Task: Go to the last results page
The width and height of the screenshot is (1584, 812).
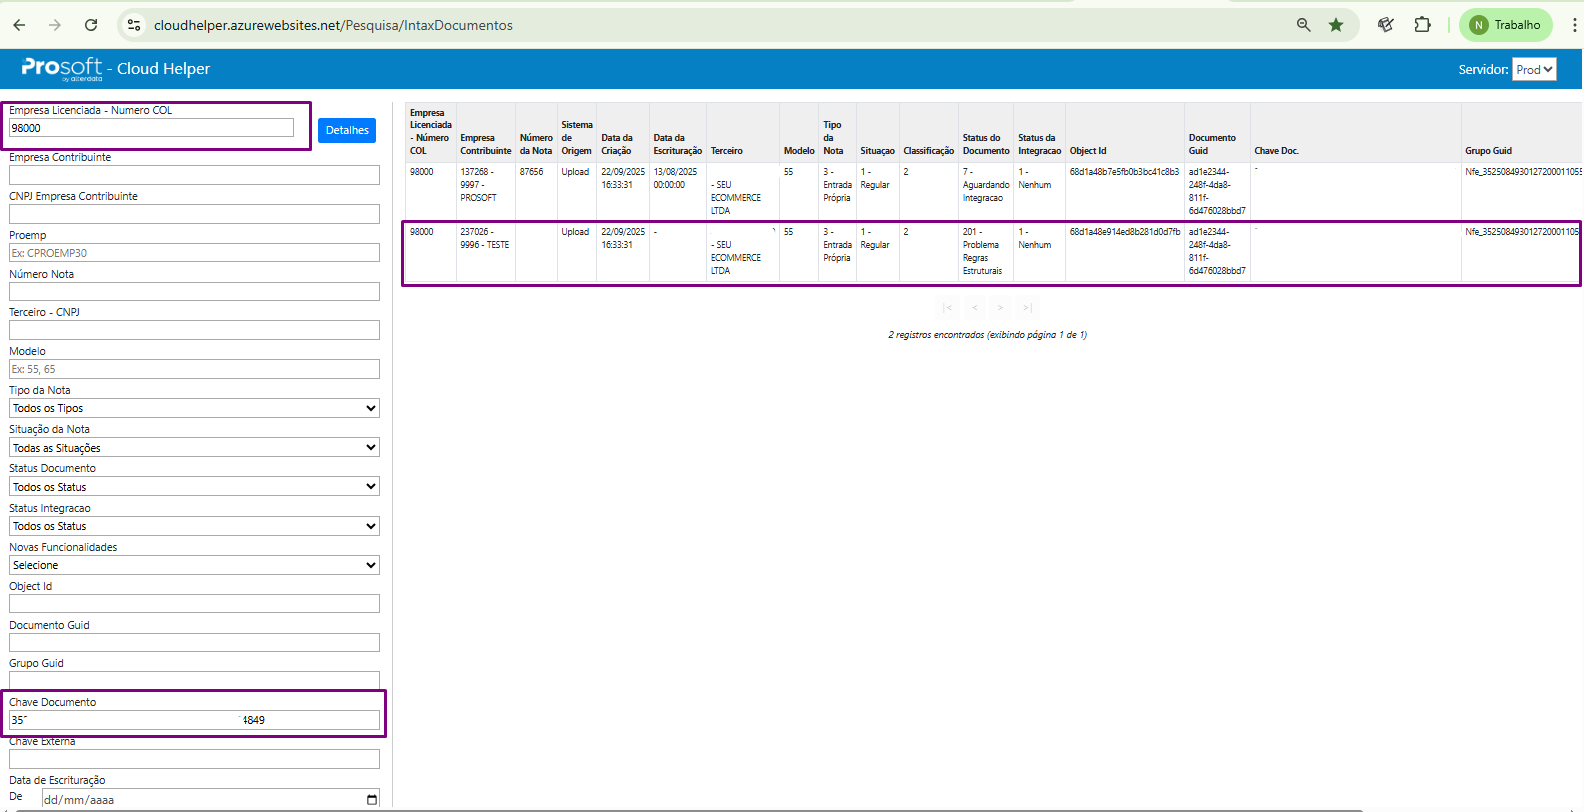Action: click(1027, 308)
